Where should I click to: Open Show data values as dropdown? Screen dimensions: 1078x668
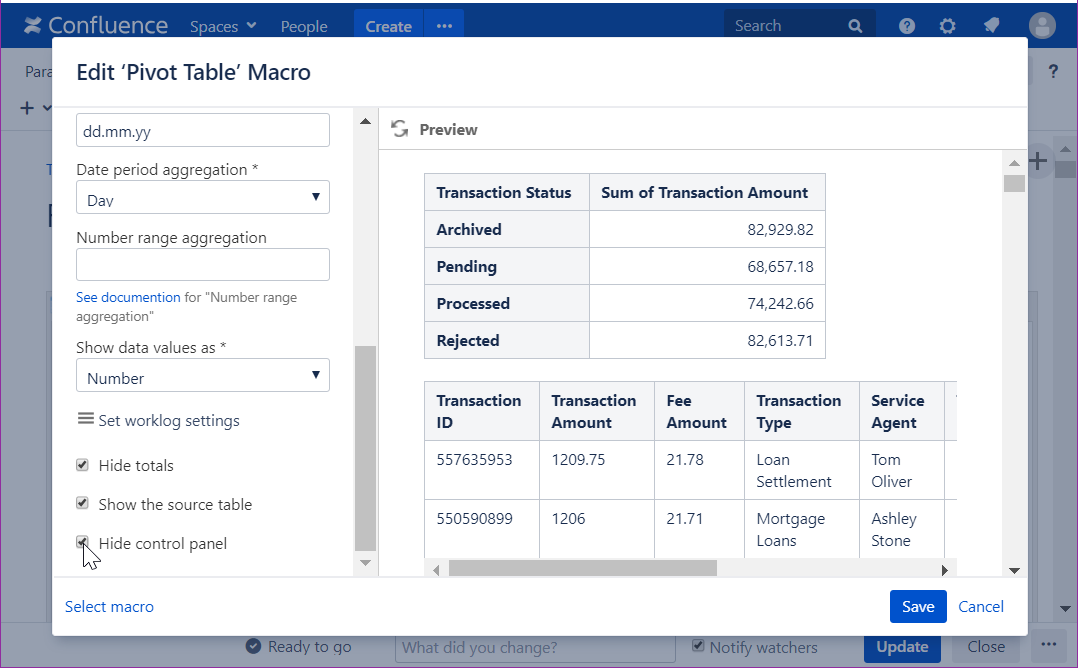point(203,376)
